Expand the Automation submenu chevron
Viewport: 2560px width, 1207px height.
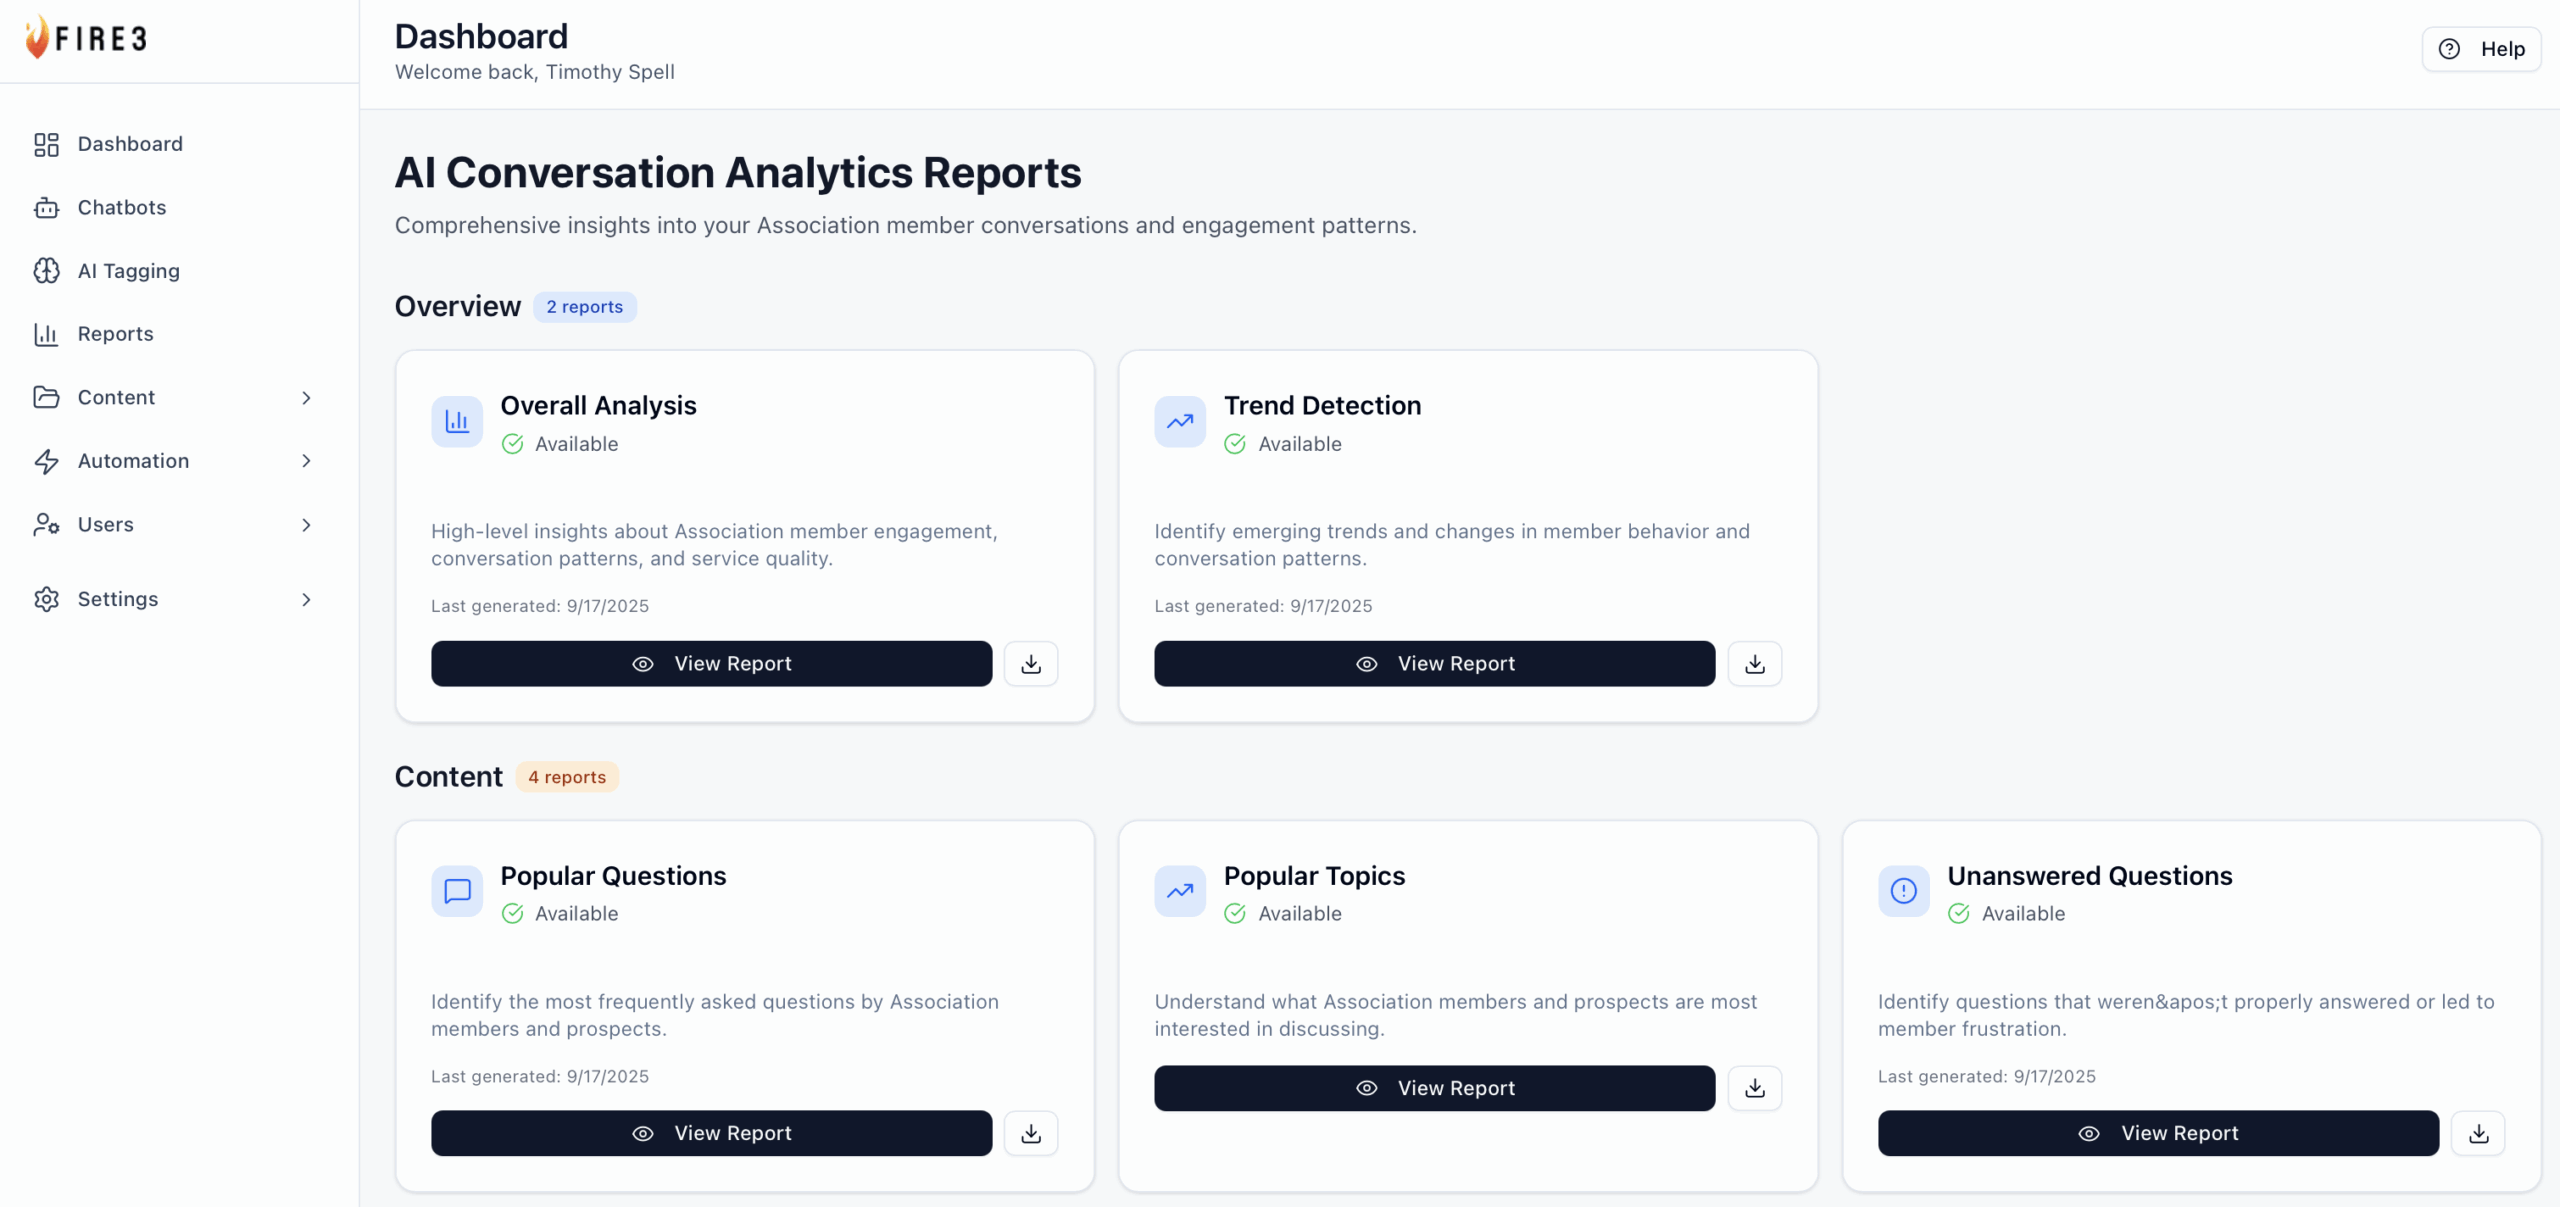(x=306, y=461)
